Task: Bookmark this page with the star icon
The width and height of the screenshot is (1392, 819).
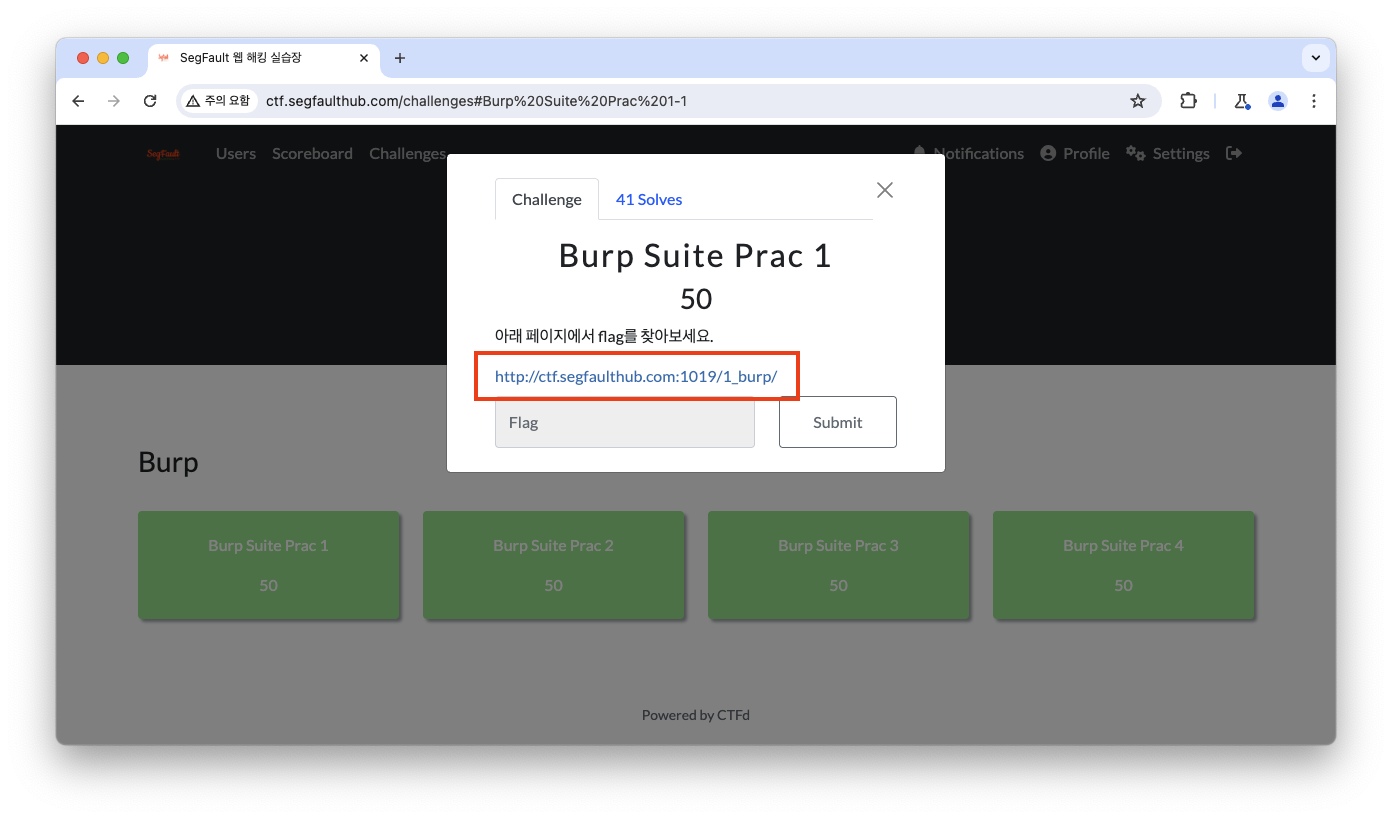Action: 1137,101
